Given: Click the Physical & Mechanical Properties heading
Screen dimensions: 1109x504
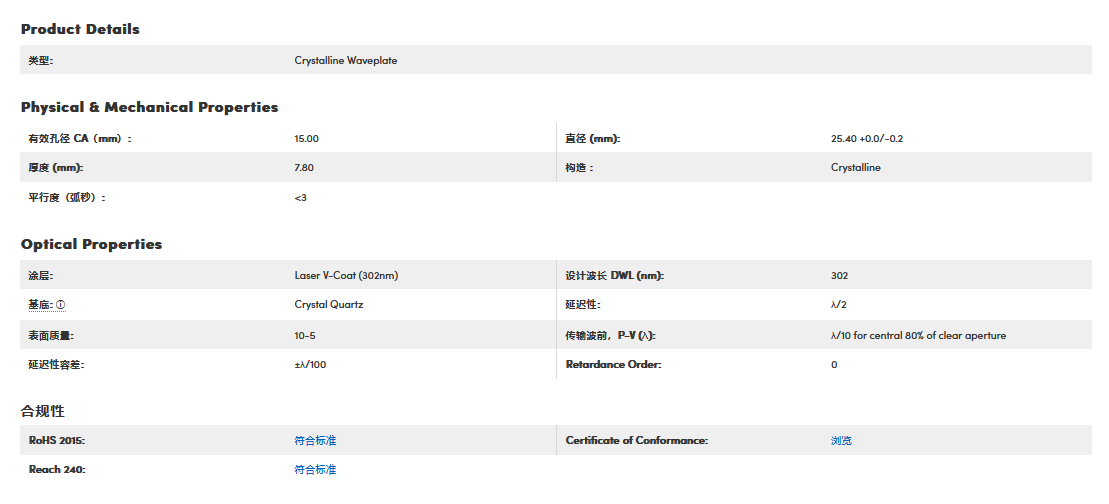Looking at the screenshot, I should [149, 107].
